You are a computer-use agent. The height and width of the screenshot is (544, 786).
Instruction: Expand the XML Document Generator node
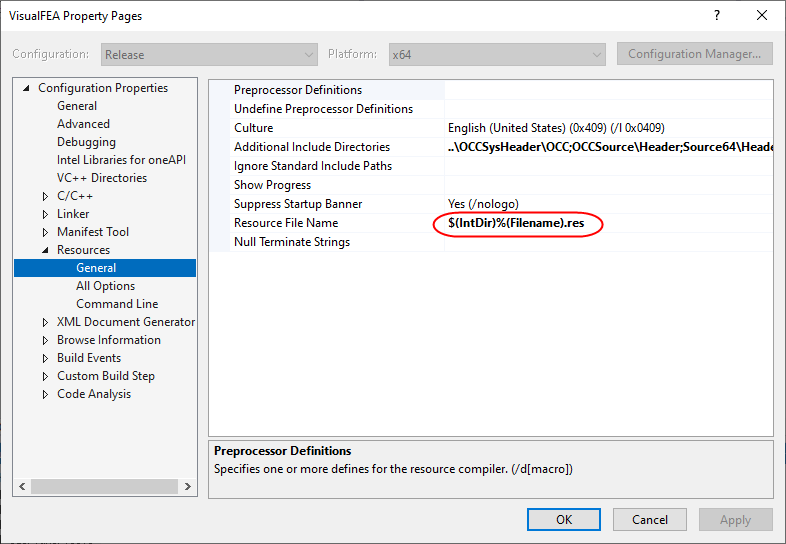[x=45, y=322]
